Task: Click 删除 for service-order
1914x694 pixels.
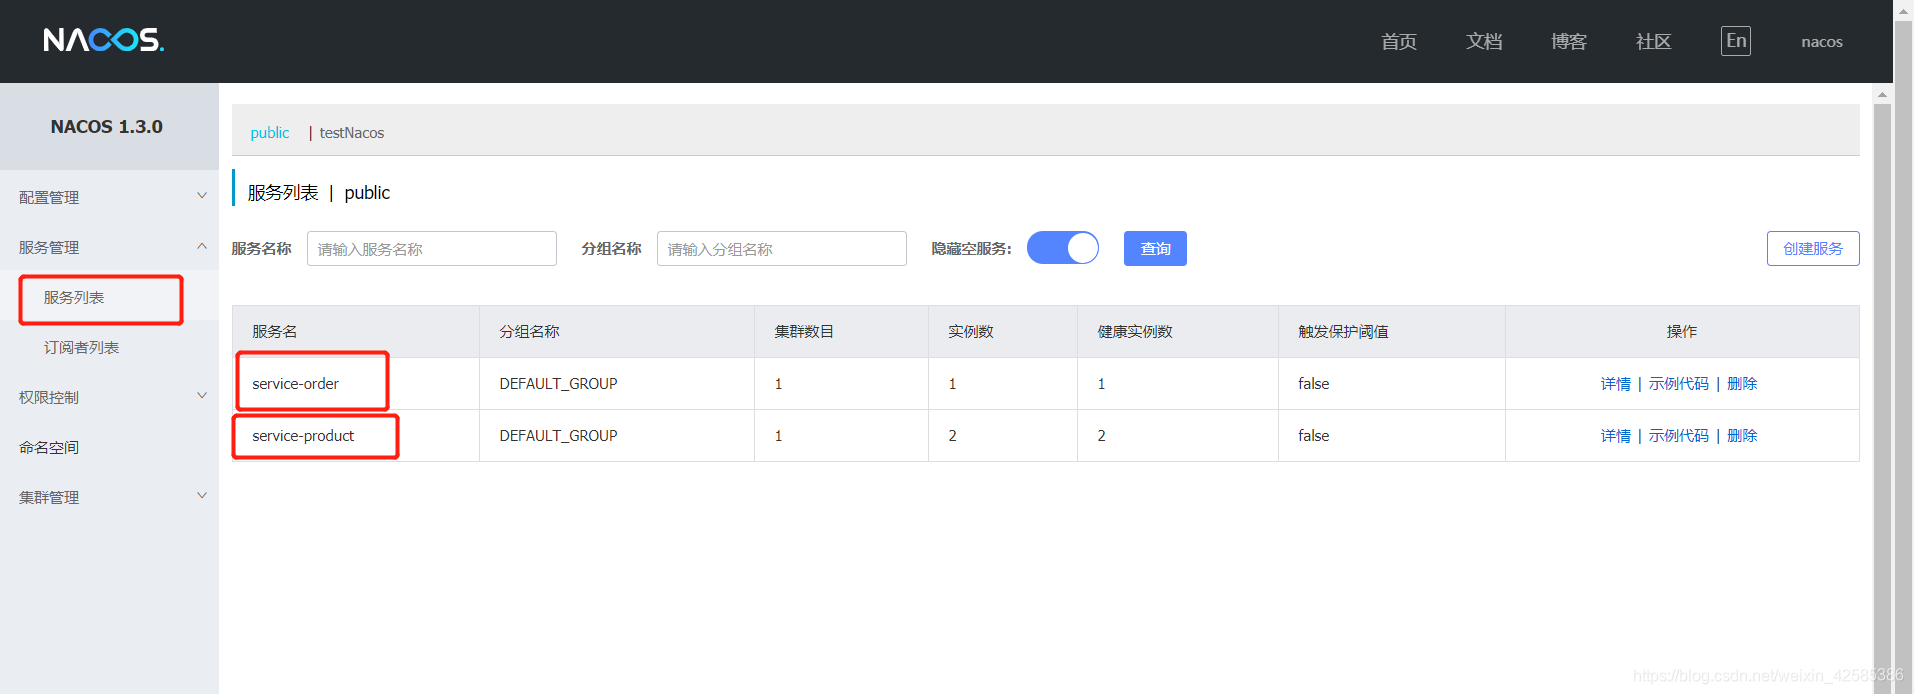Action: (x=1742, y=384)
